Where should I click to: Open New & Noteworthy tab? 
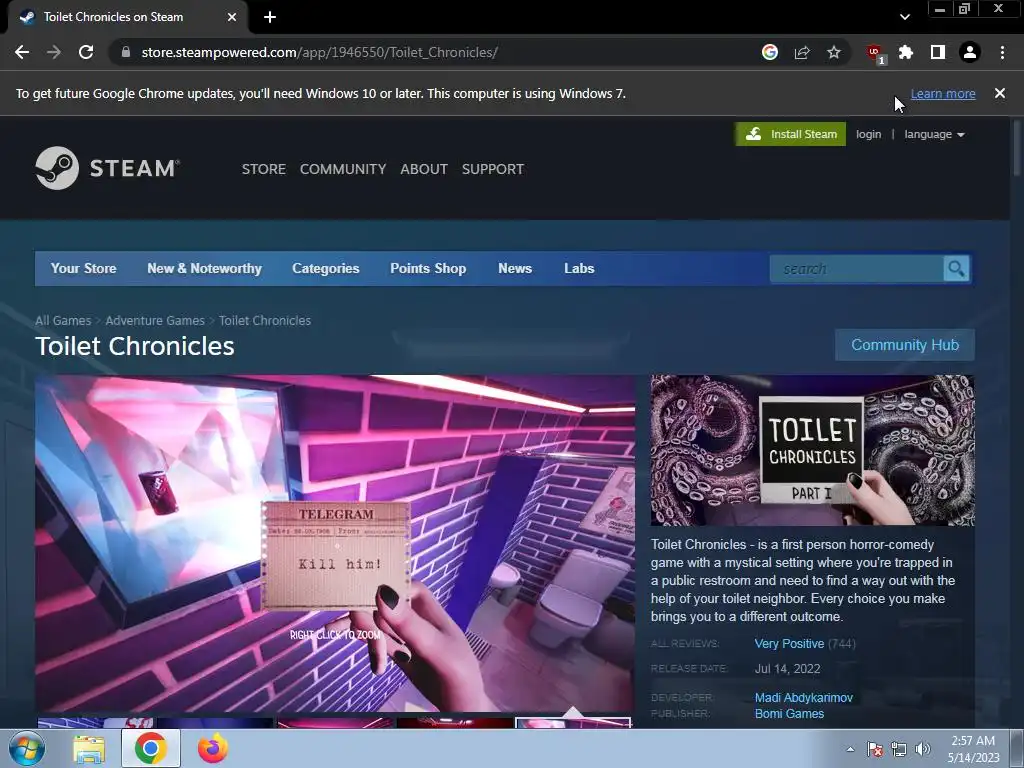[204, 268]
